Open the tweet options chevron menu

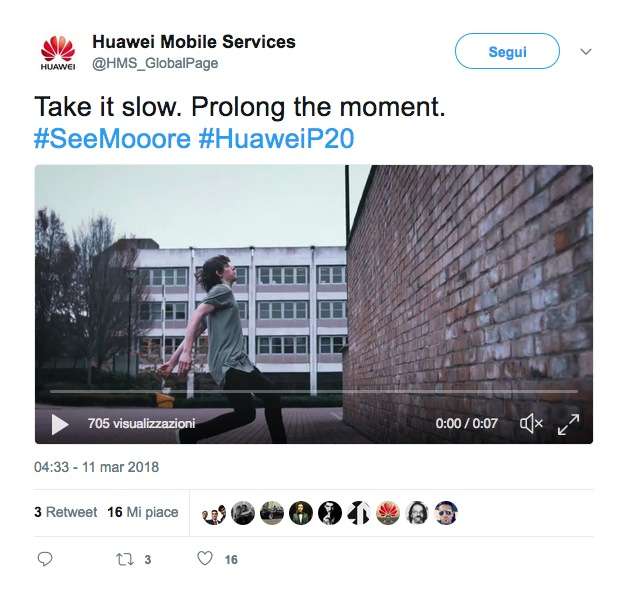pyautogui.click(x=586, y=52)
